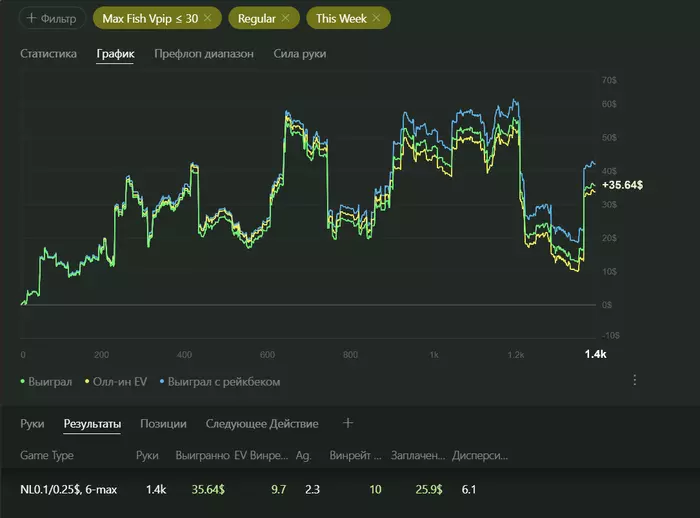
Task: Switch to the Руки bottom tab
Action: [32, 423]
